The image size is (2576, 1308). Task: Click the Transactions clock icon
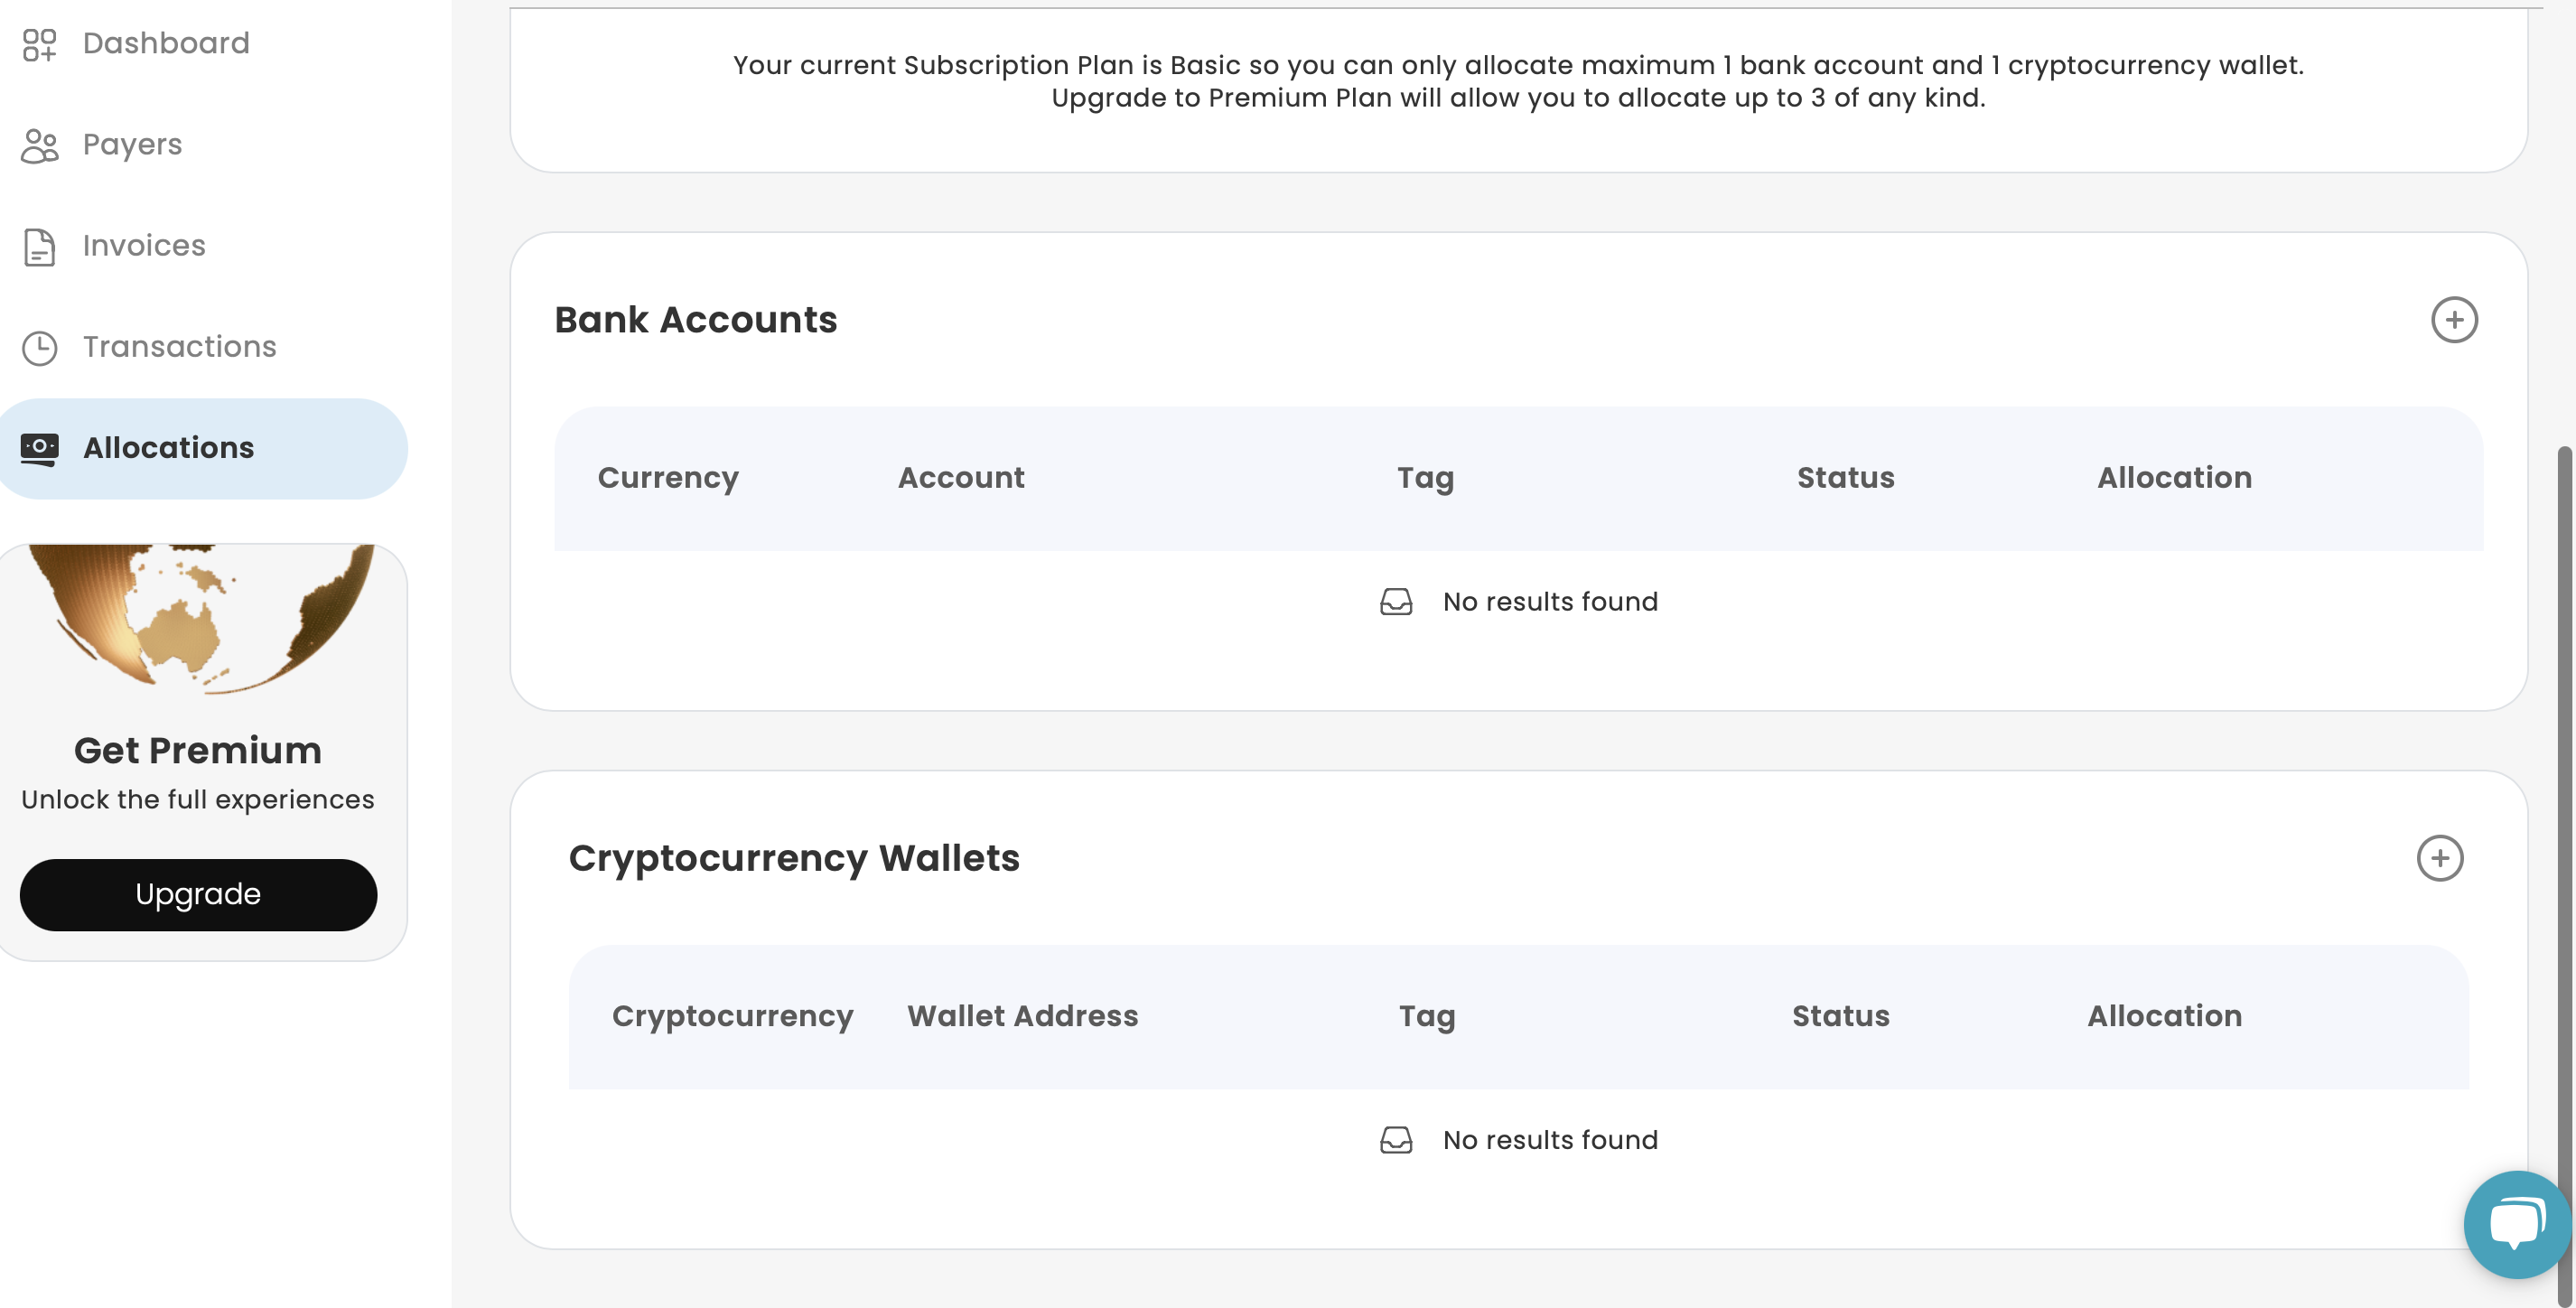pyautogui.click(x=39, y=348)
